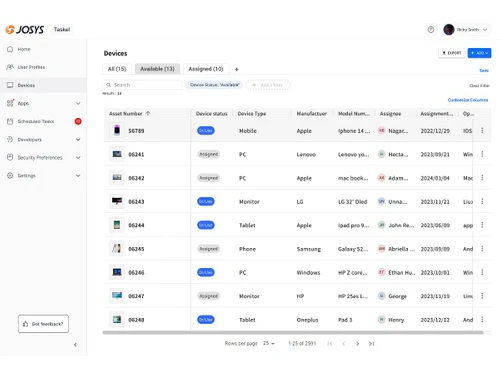Click the Save link

[x=484, y=71]
